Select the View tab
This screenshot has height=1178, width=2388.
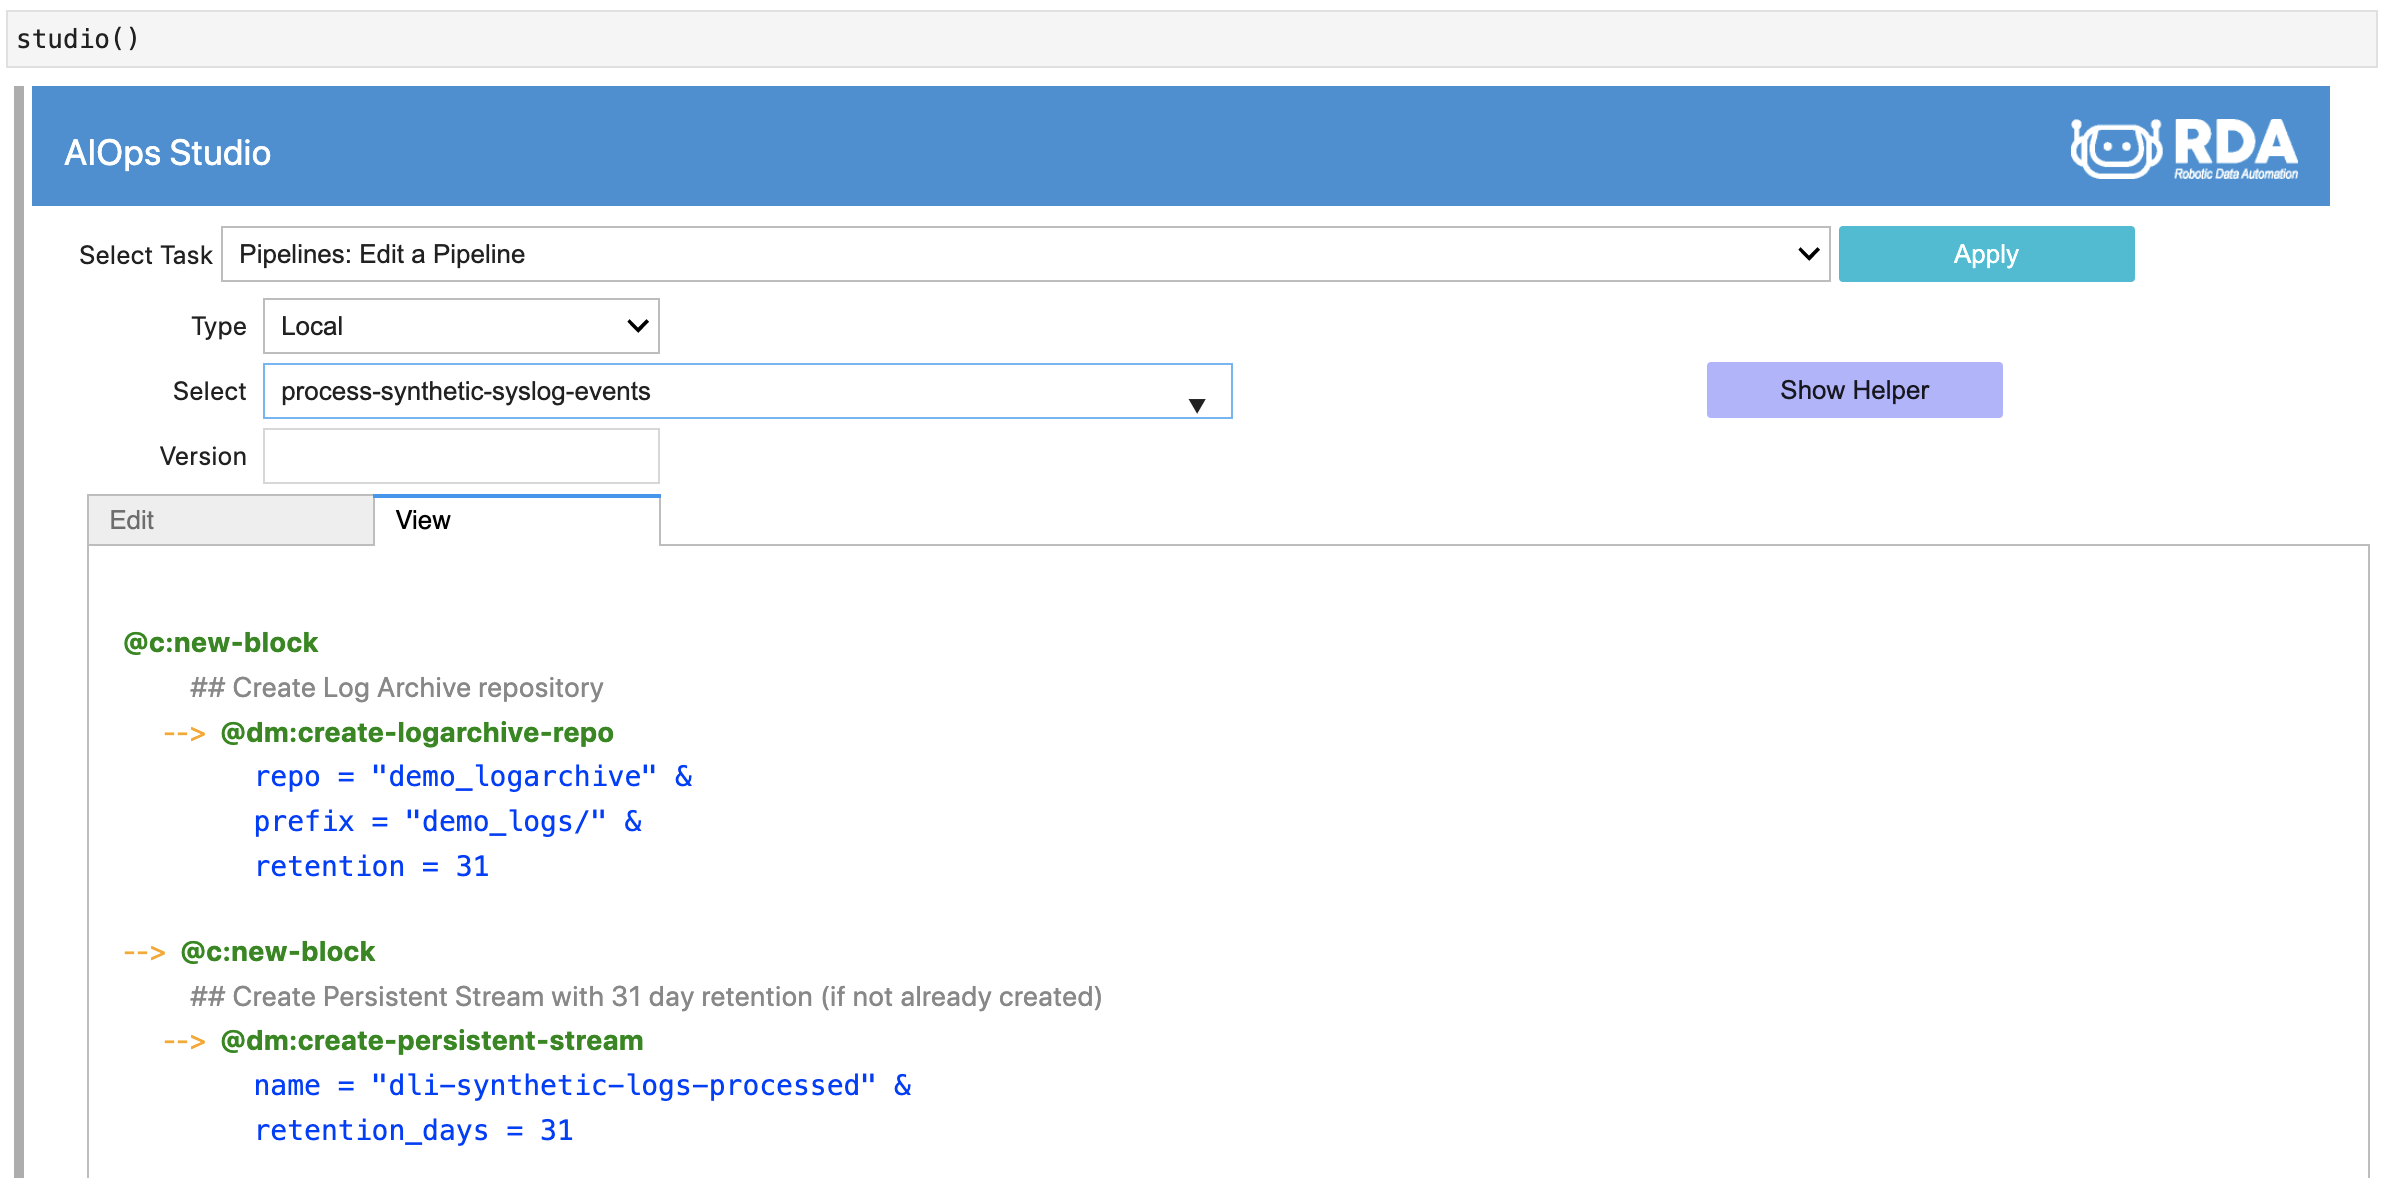coord(423,519)
